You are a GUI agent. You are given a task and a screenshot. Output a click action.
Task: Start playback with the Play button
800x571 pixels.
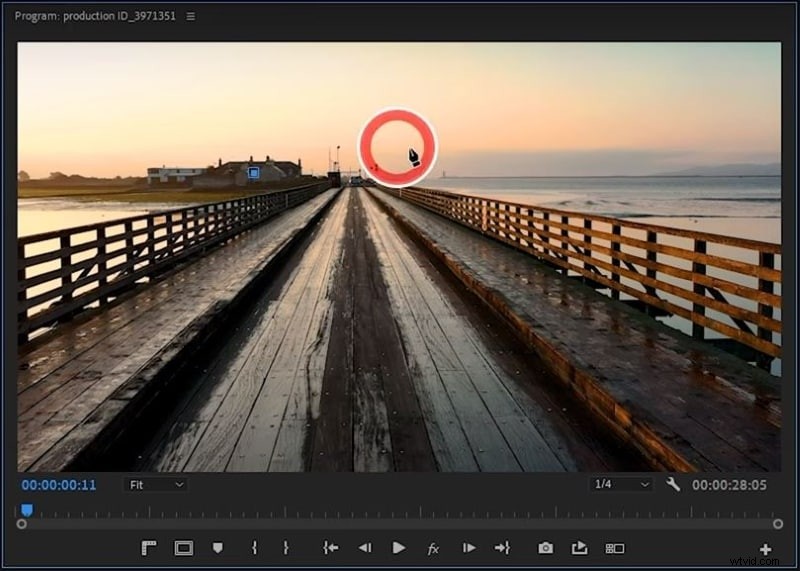coord(399,548)
